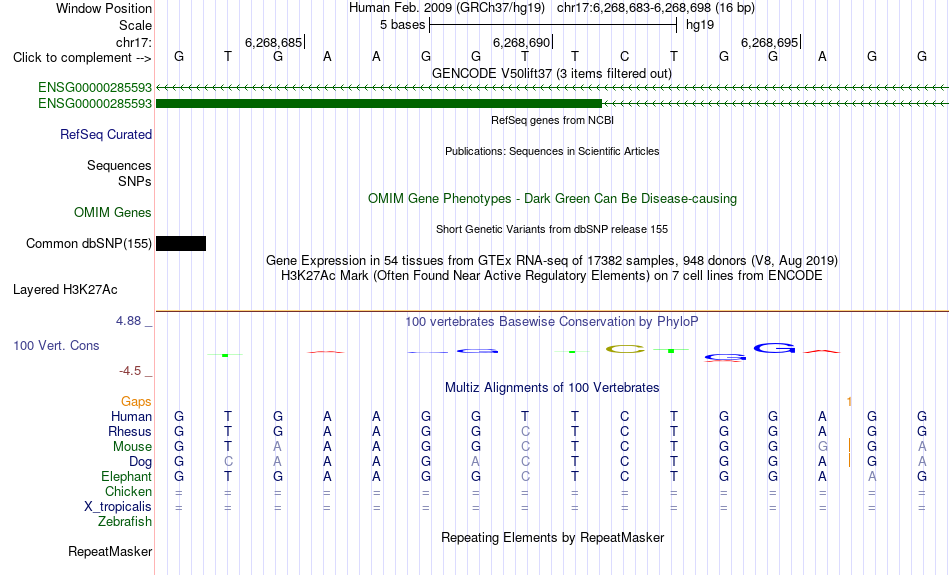Screen dimensions: 950x575
Task: Click the Mouse species row label
Action: click(x=132, y=447)
